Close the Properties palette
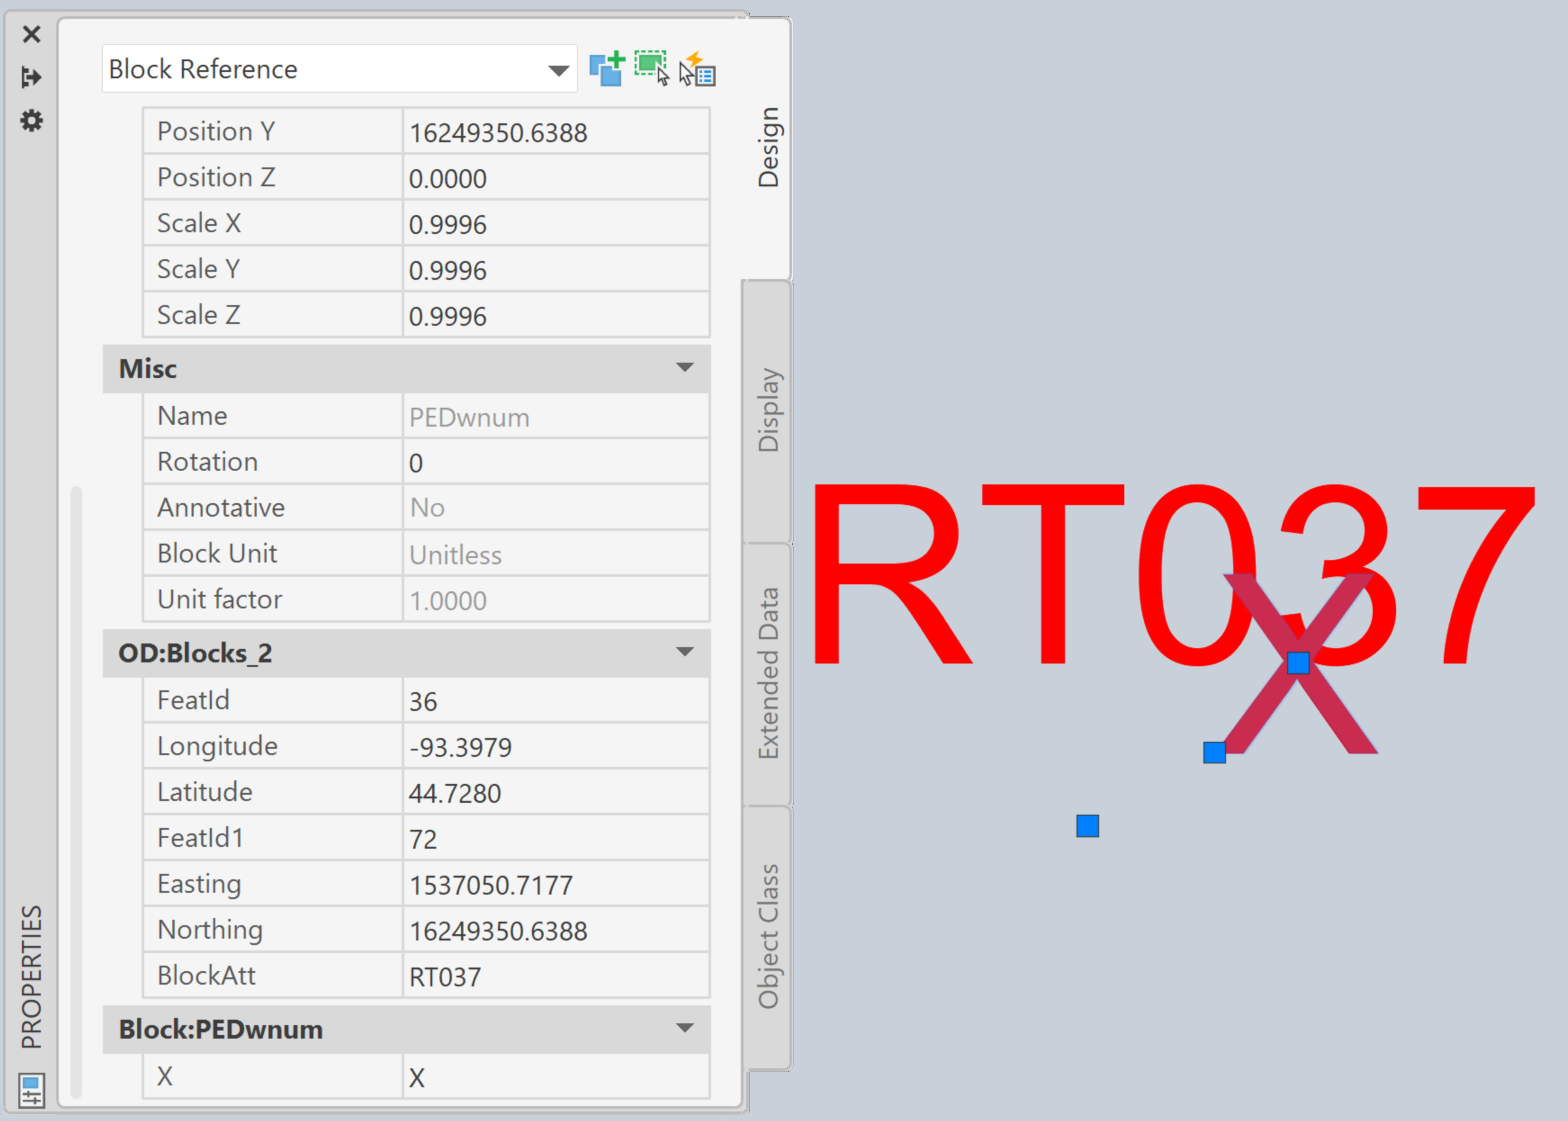The width and height of the screenshot is (1568, 1121). click(32, 34)
